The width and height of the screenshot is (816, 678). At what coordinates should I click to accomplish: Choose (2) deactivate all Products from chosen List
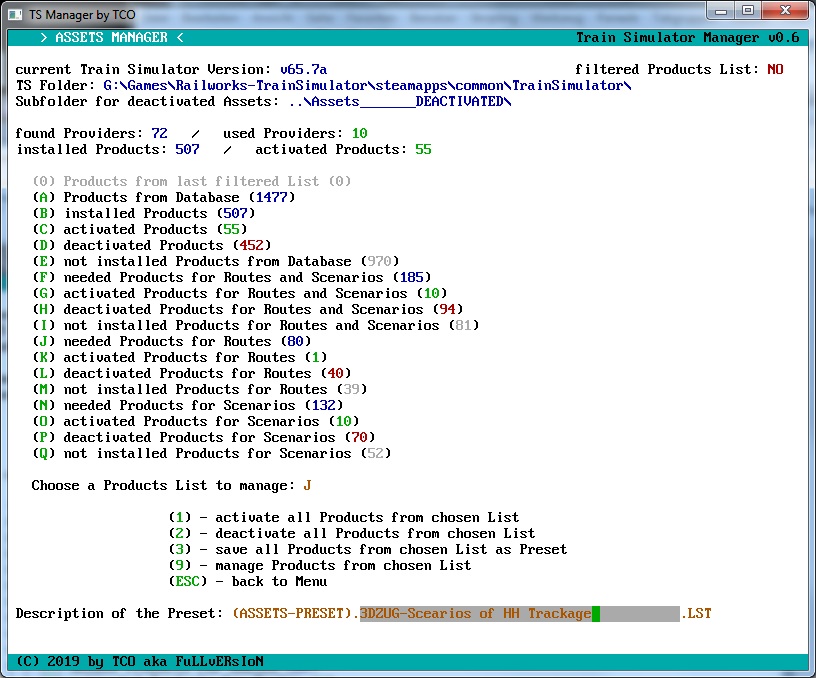tap(351, 533)
